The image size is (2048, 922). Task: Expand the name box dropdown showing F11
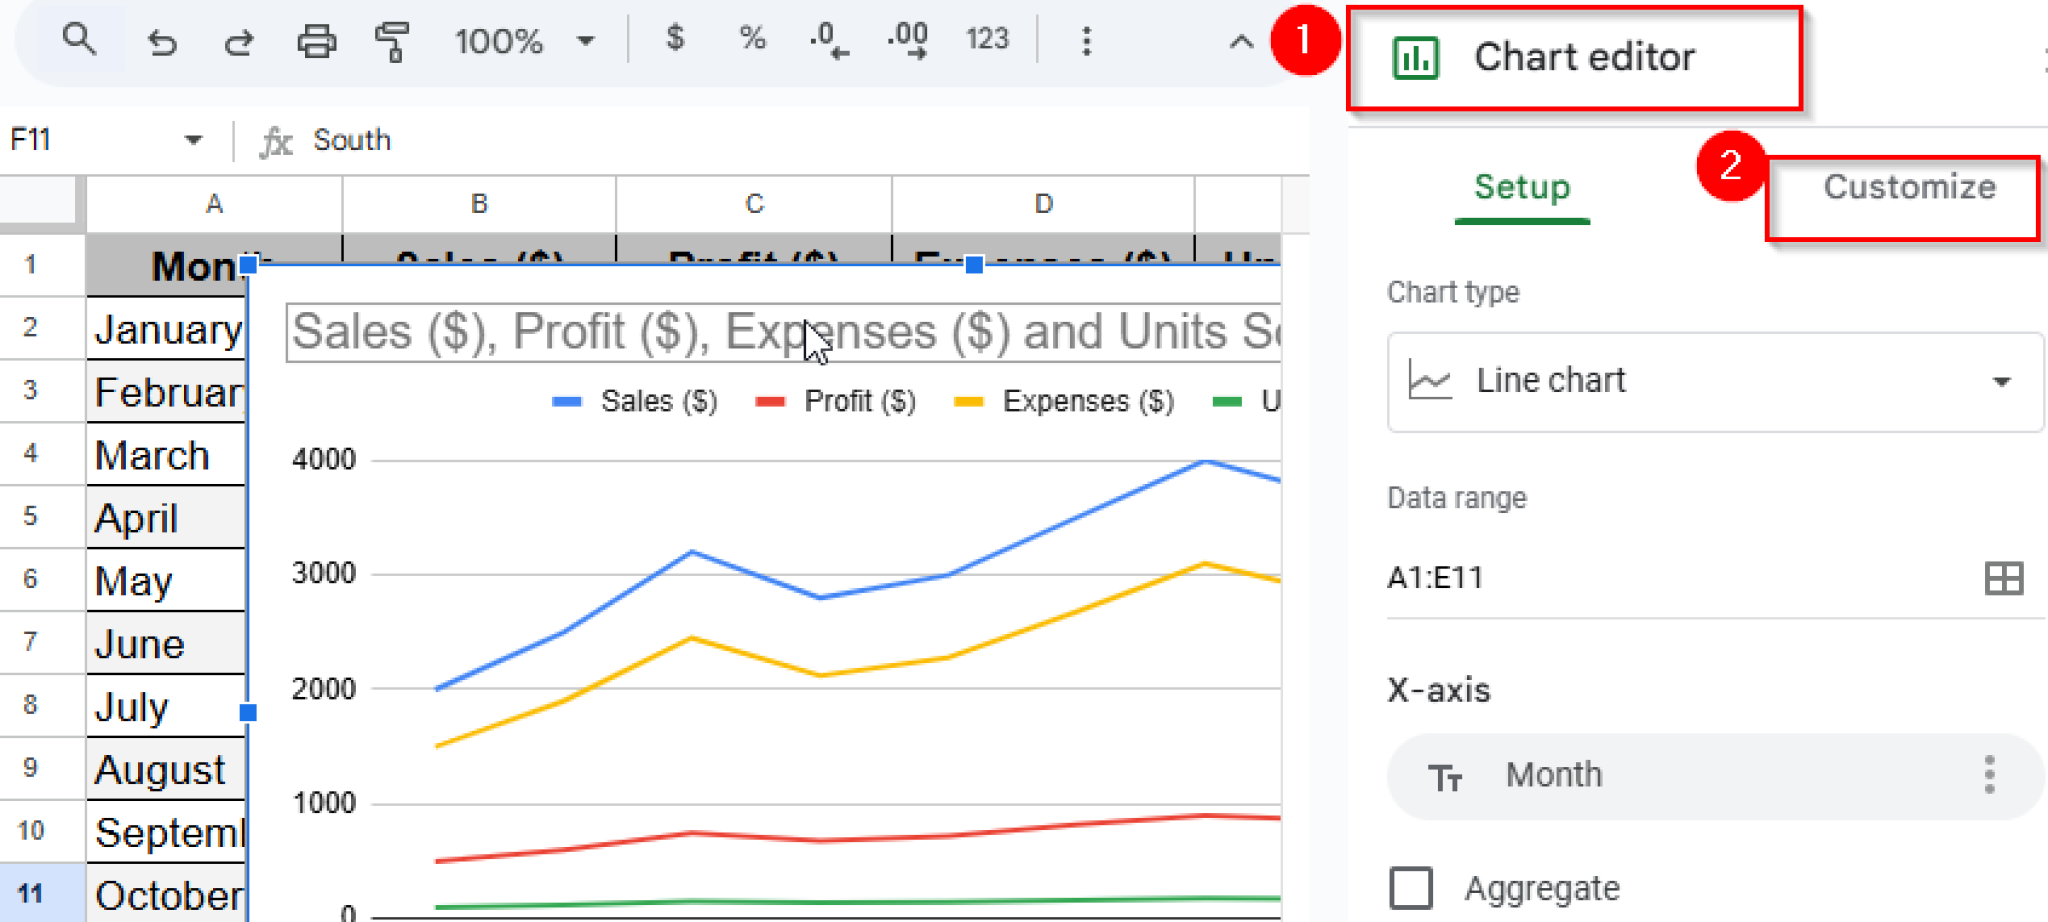[193, 140]
